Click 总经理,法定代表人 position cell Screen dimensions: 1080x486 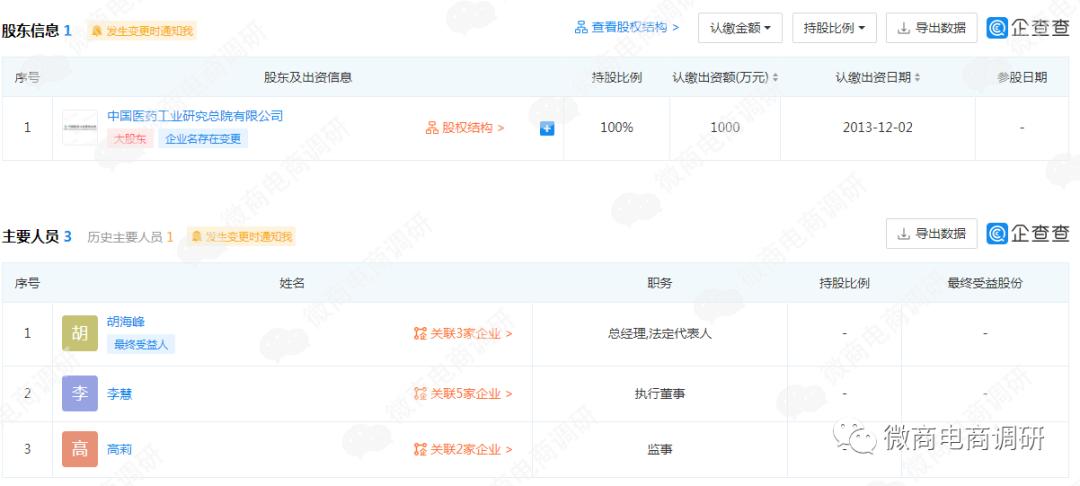pos(660,334)
